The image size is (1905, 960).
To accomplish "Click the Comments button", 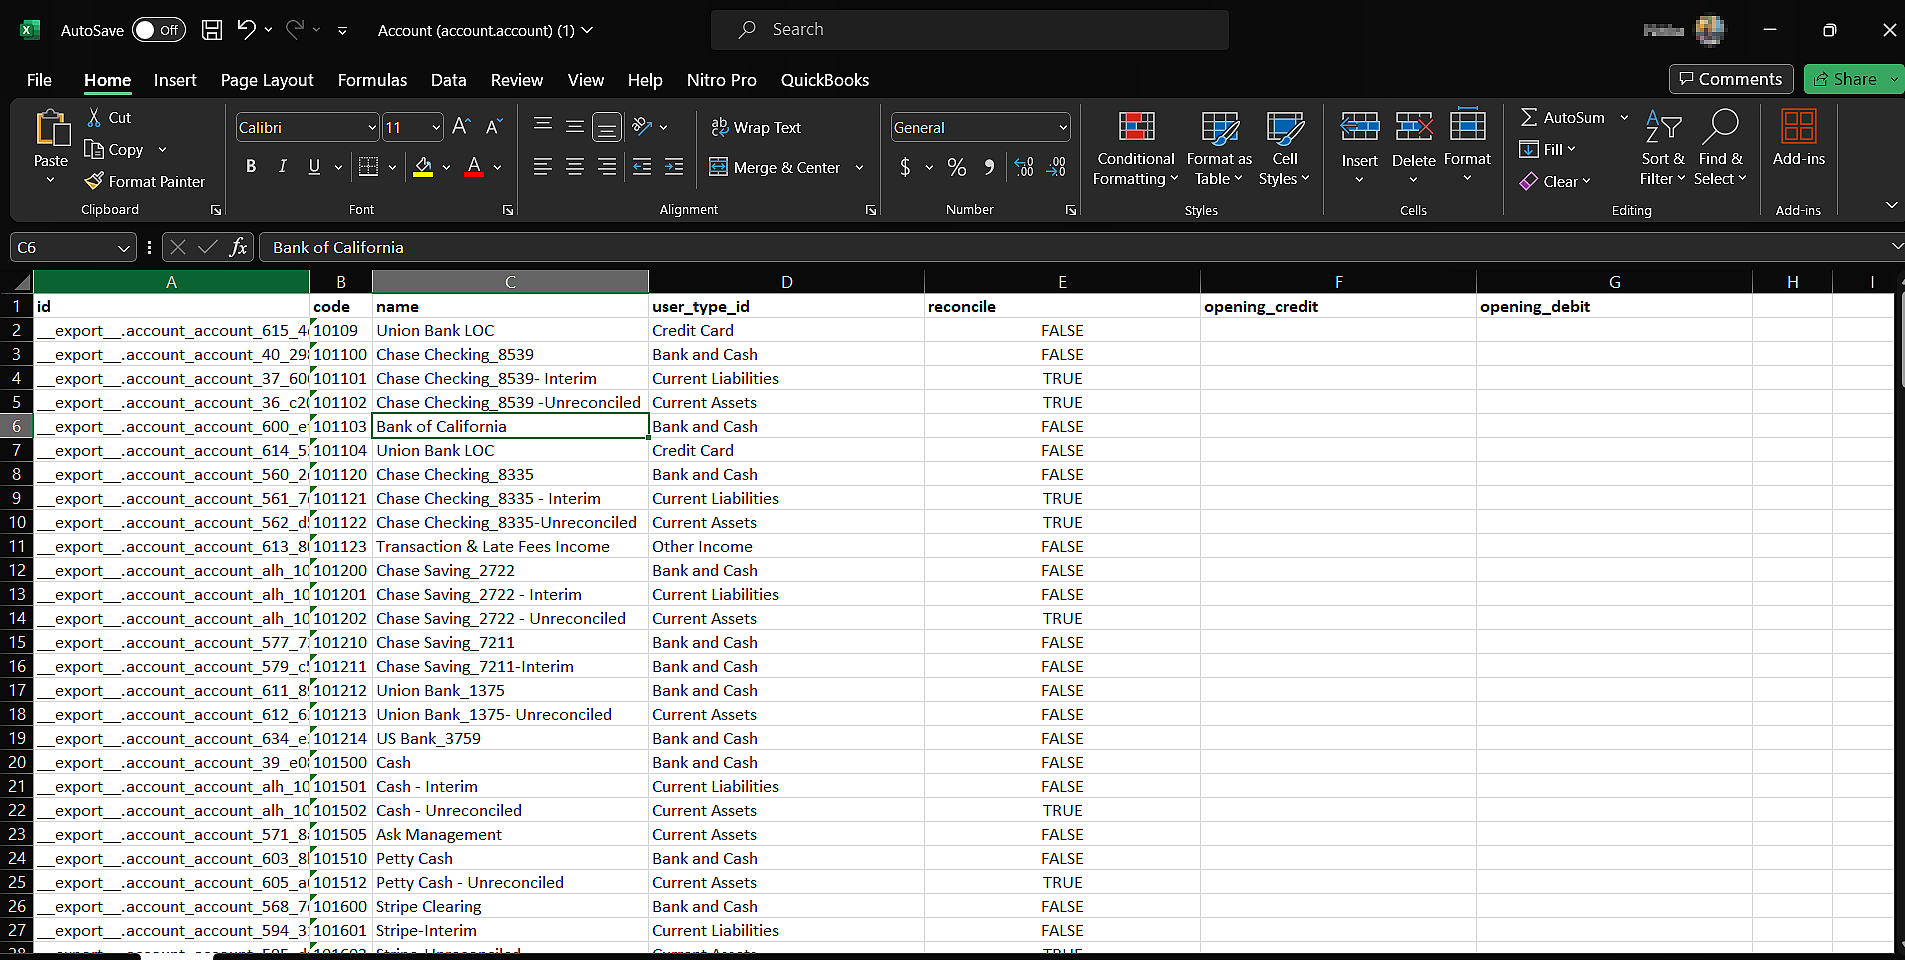I will 1731,79.
